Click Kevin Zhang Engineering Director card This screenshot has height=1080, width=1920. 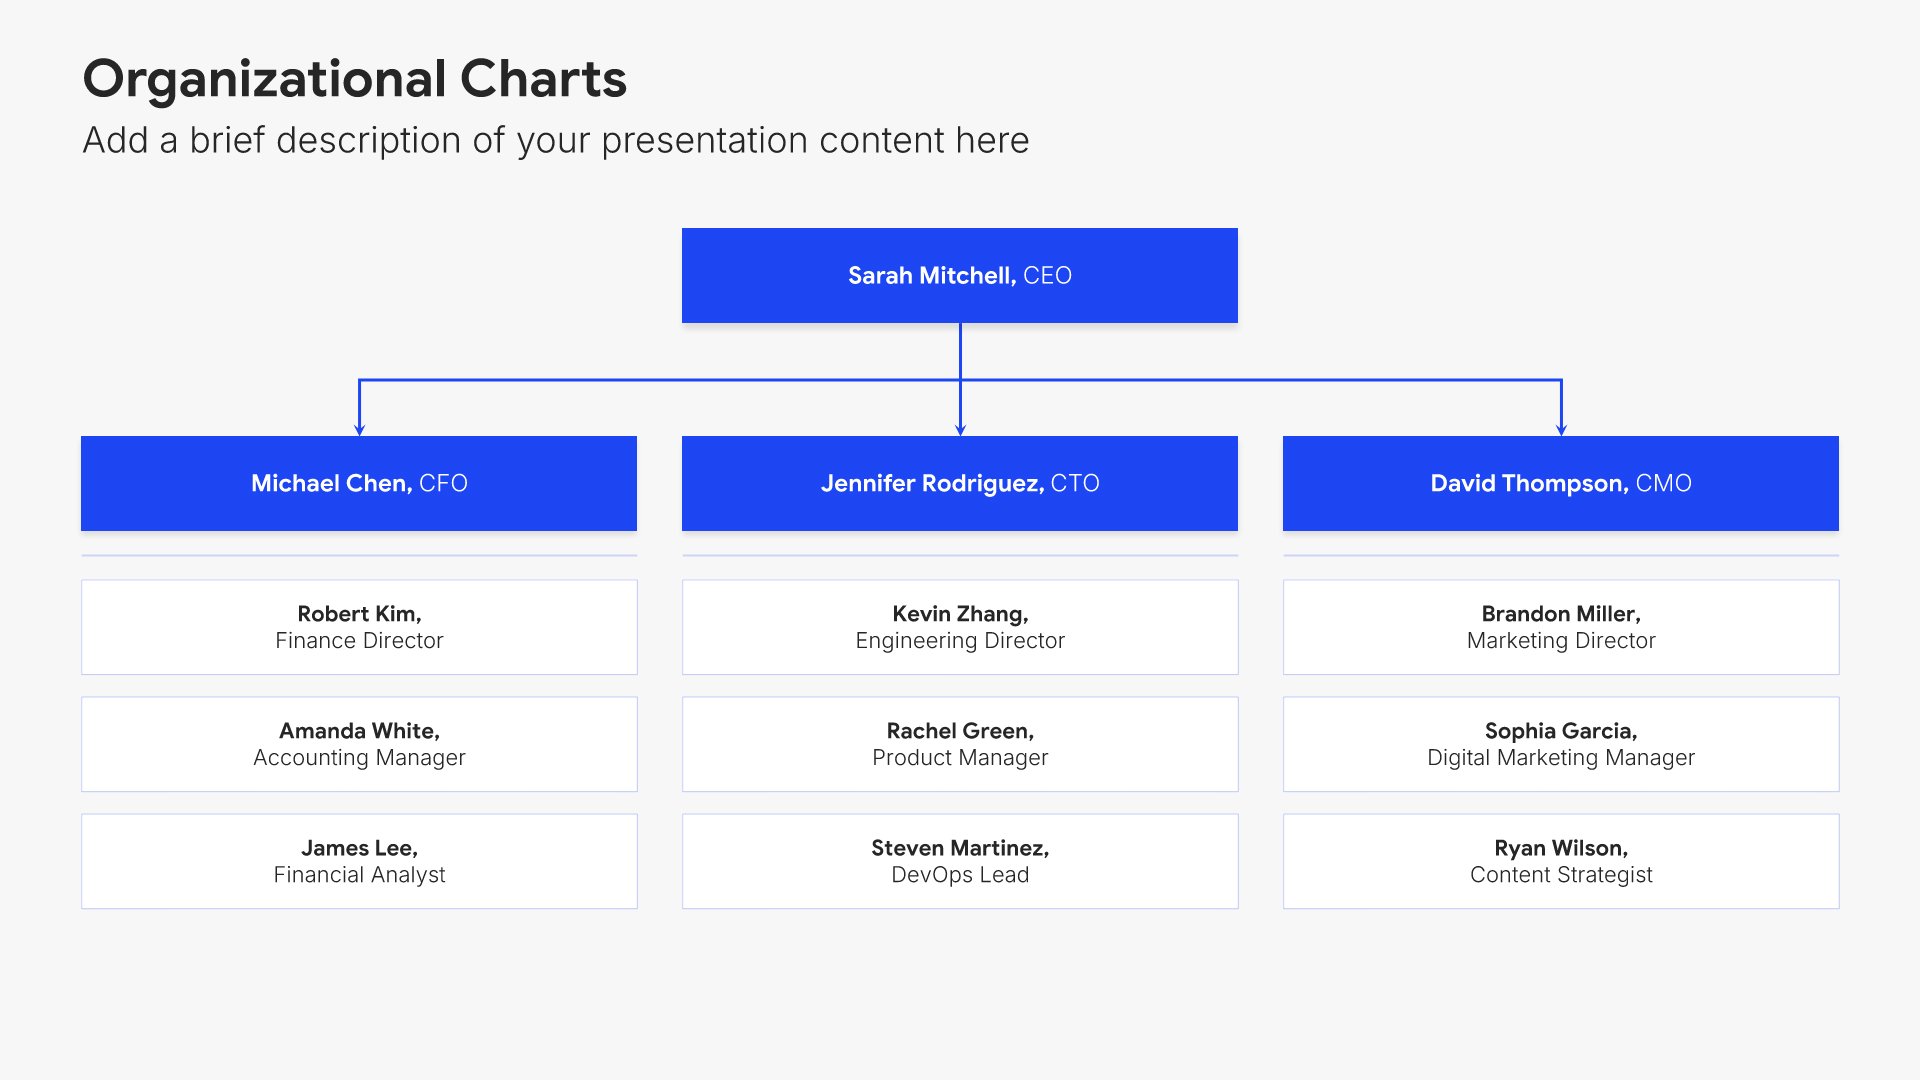(x=959, y=627)
